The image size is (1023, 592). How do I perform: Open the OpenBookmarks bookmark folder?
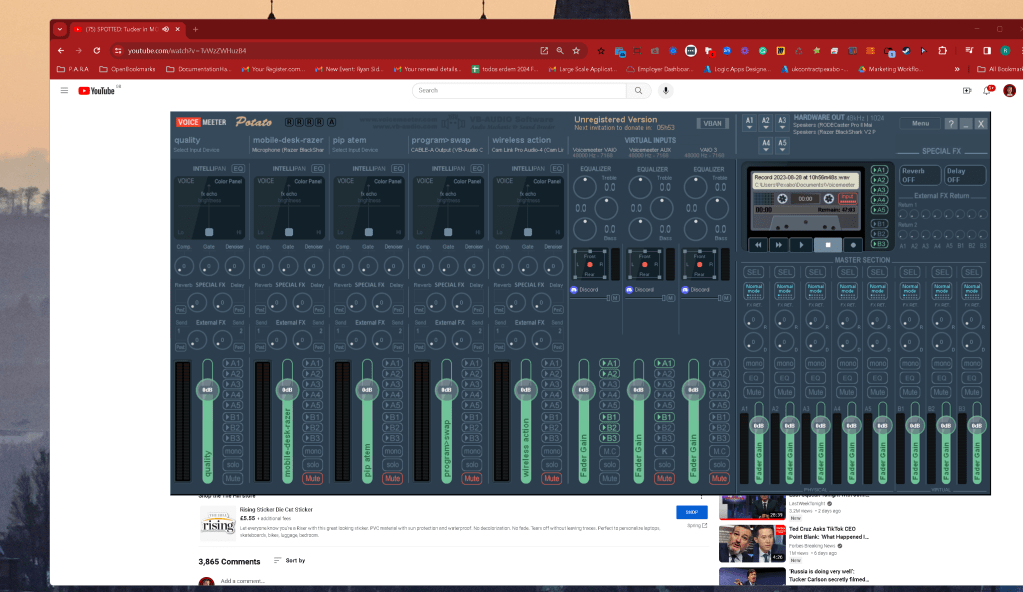127,69
